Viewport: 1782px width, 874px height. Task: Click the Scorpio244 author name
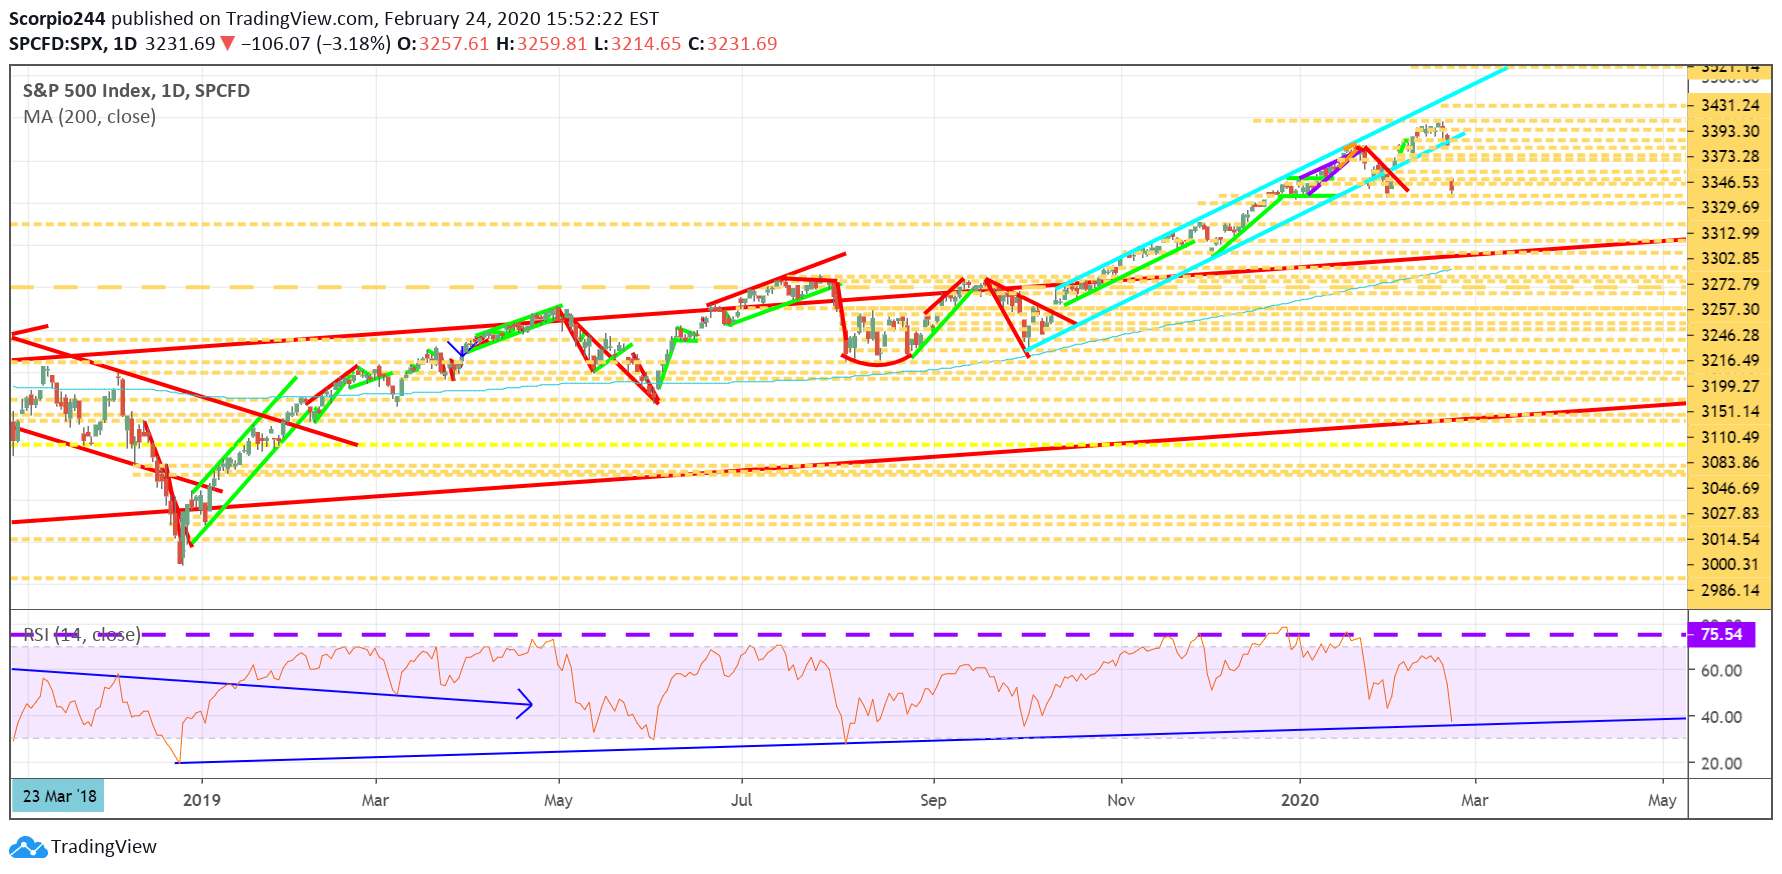pos(57,19)
